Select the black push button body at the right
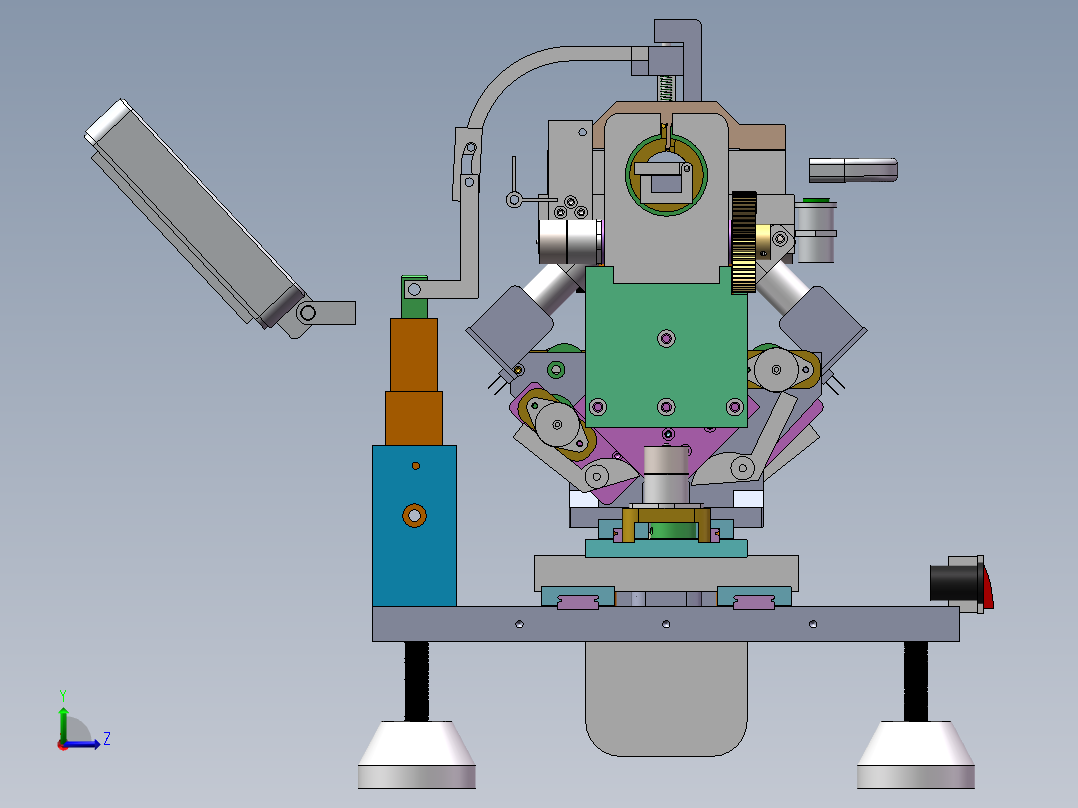Screen dimensions: 1078x808 tap(954, 583)
